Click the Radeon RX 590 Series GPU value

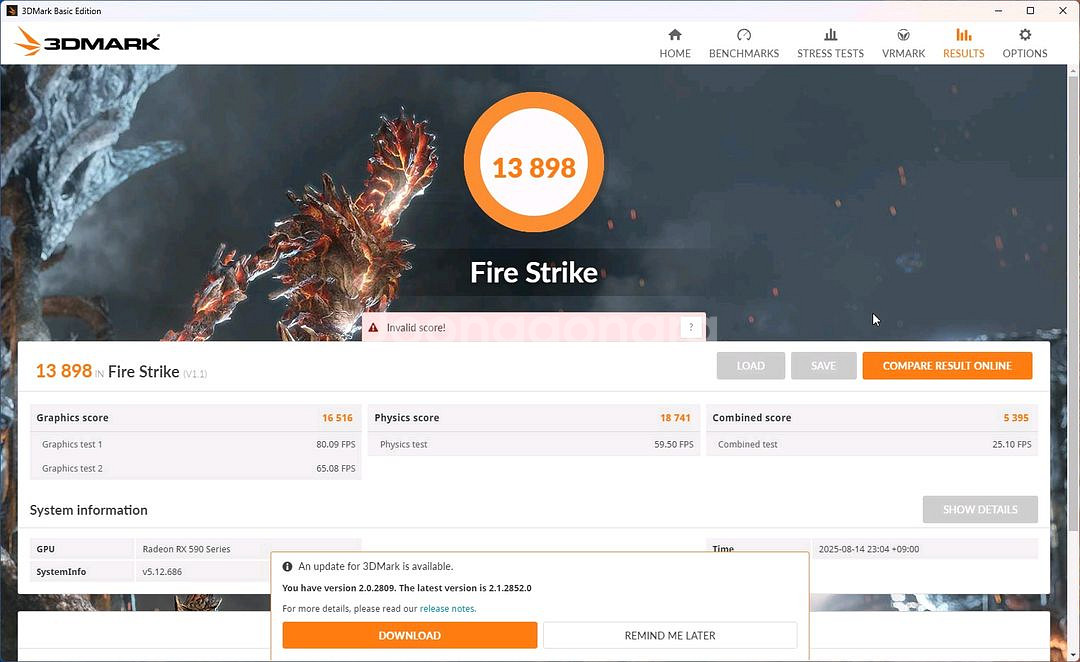coord(187,549)
